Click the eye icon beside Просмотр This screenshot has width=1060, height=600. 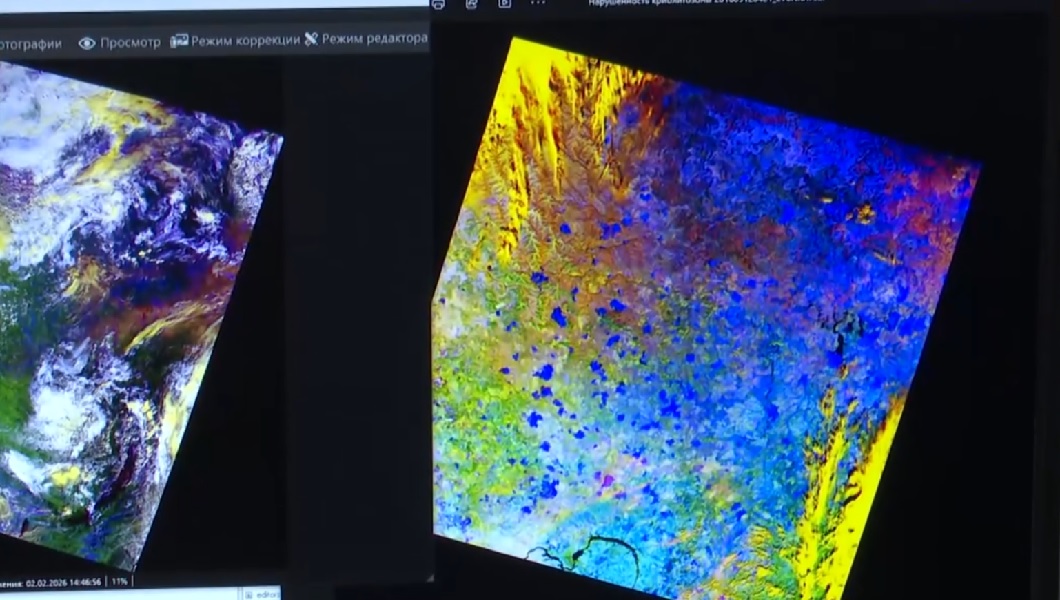coord(87,43)
